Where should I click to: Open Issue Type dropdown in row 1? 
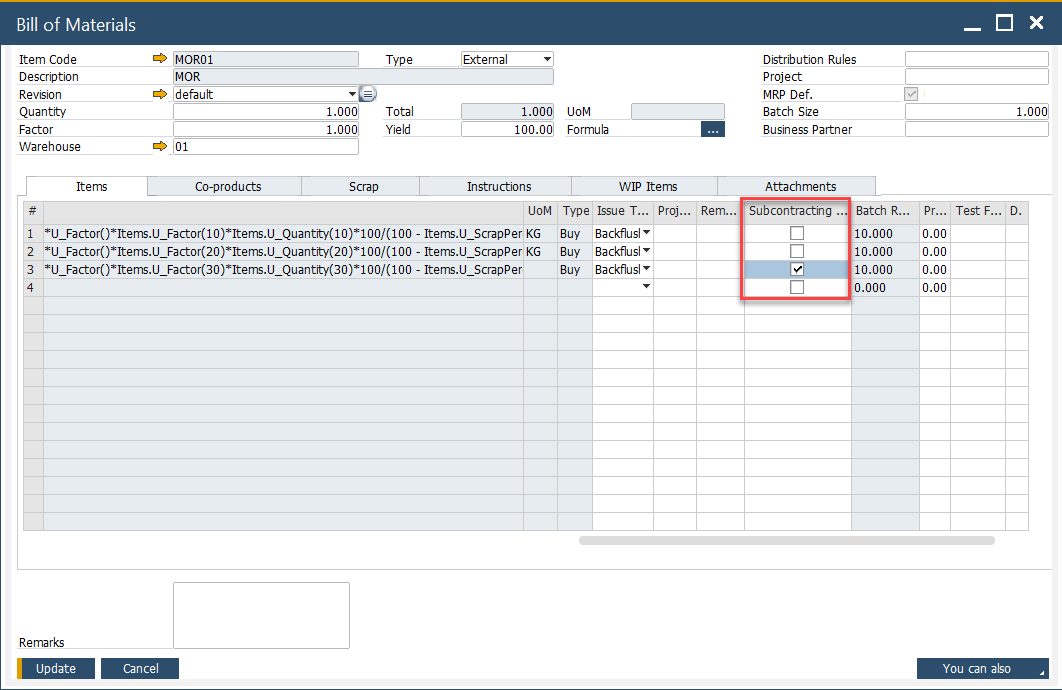coord(646,233)
